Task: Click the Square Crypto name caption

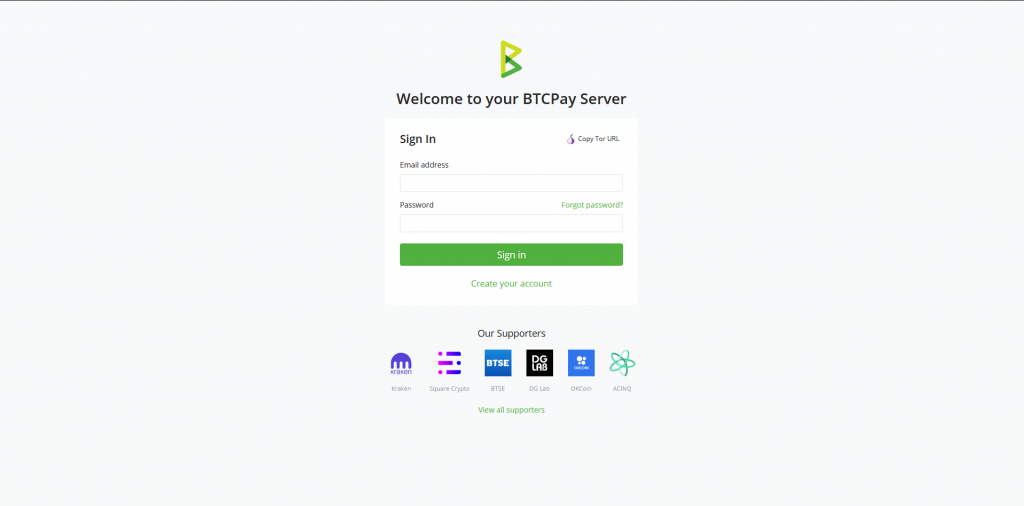Action: tap(449, 388)
